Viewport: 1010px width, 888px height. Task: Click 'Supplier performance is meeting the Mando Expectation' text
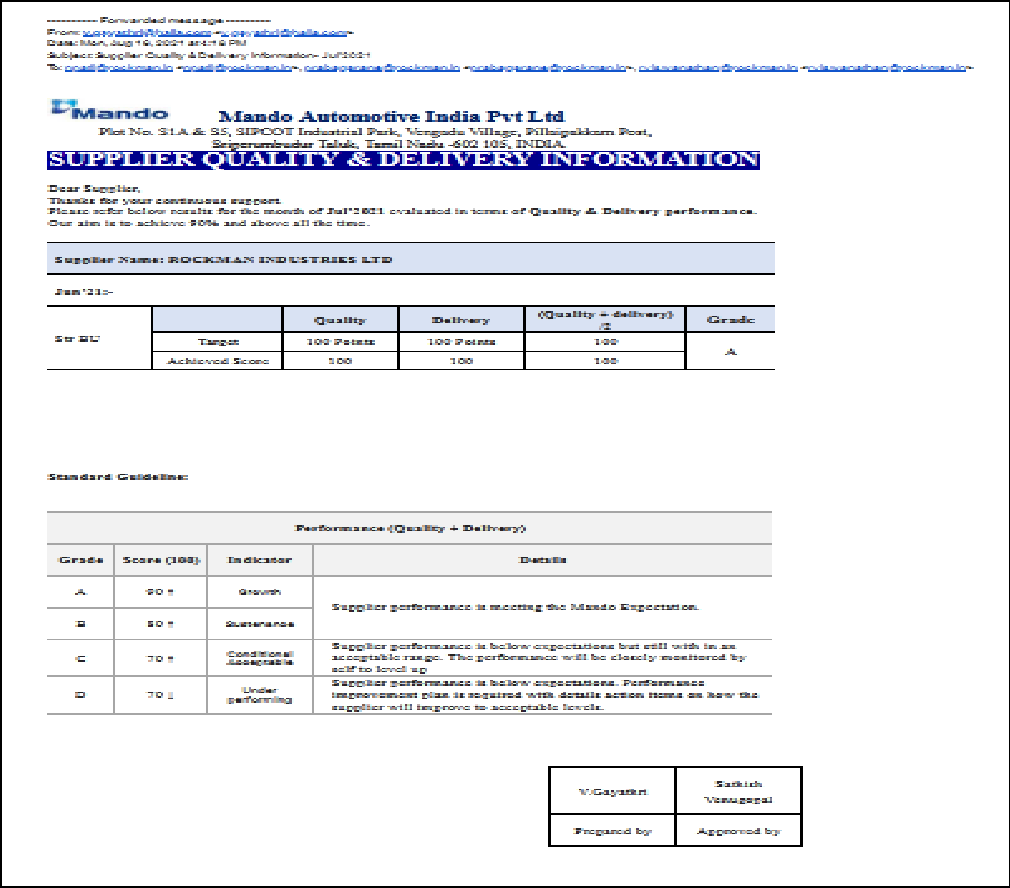pos(515,607)
